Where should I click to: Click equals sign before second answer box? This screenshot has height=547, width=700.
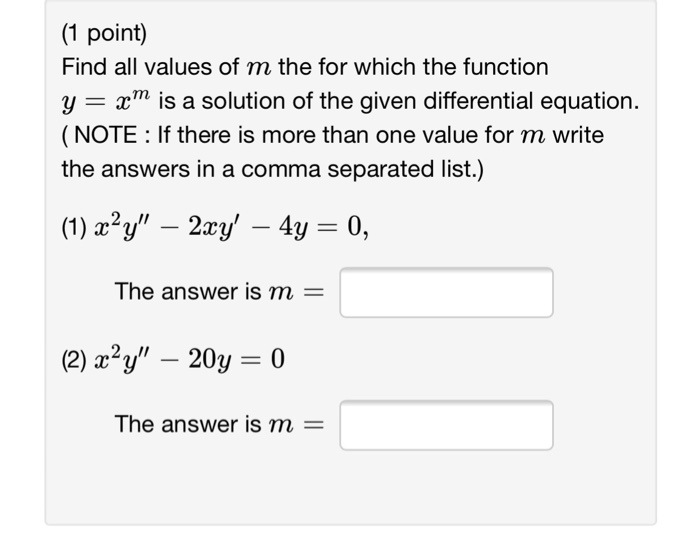(313, 425)
